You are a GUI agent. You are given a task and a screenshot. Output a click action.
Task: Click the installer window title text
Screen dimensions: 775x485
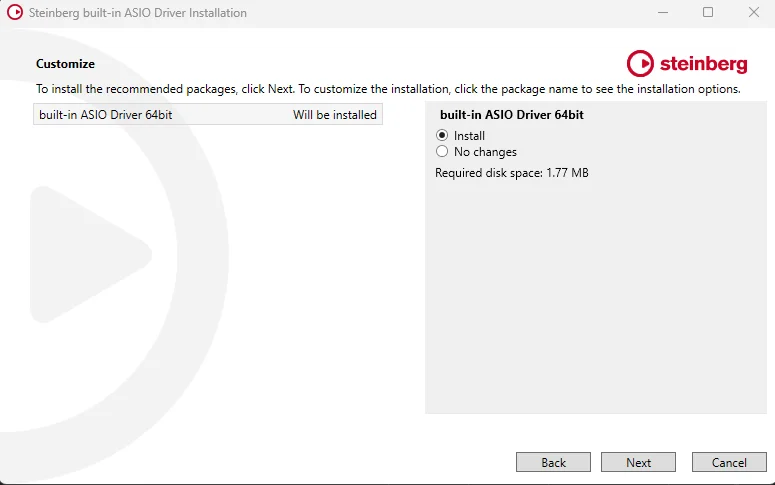pyautogui.click(x=137, y=13)
